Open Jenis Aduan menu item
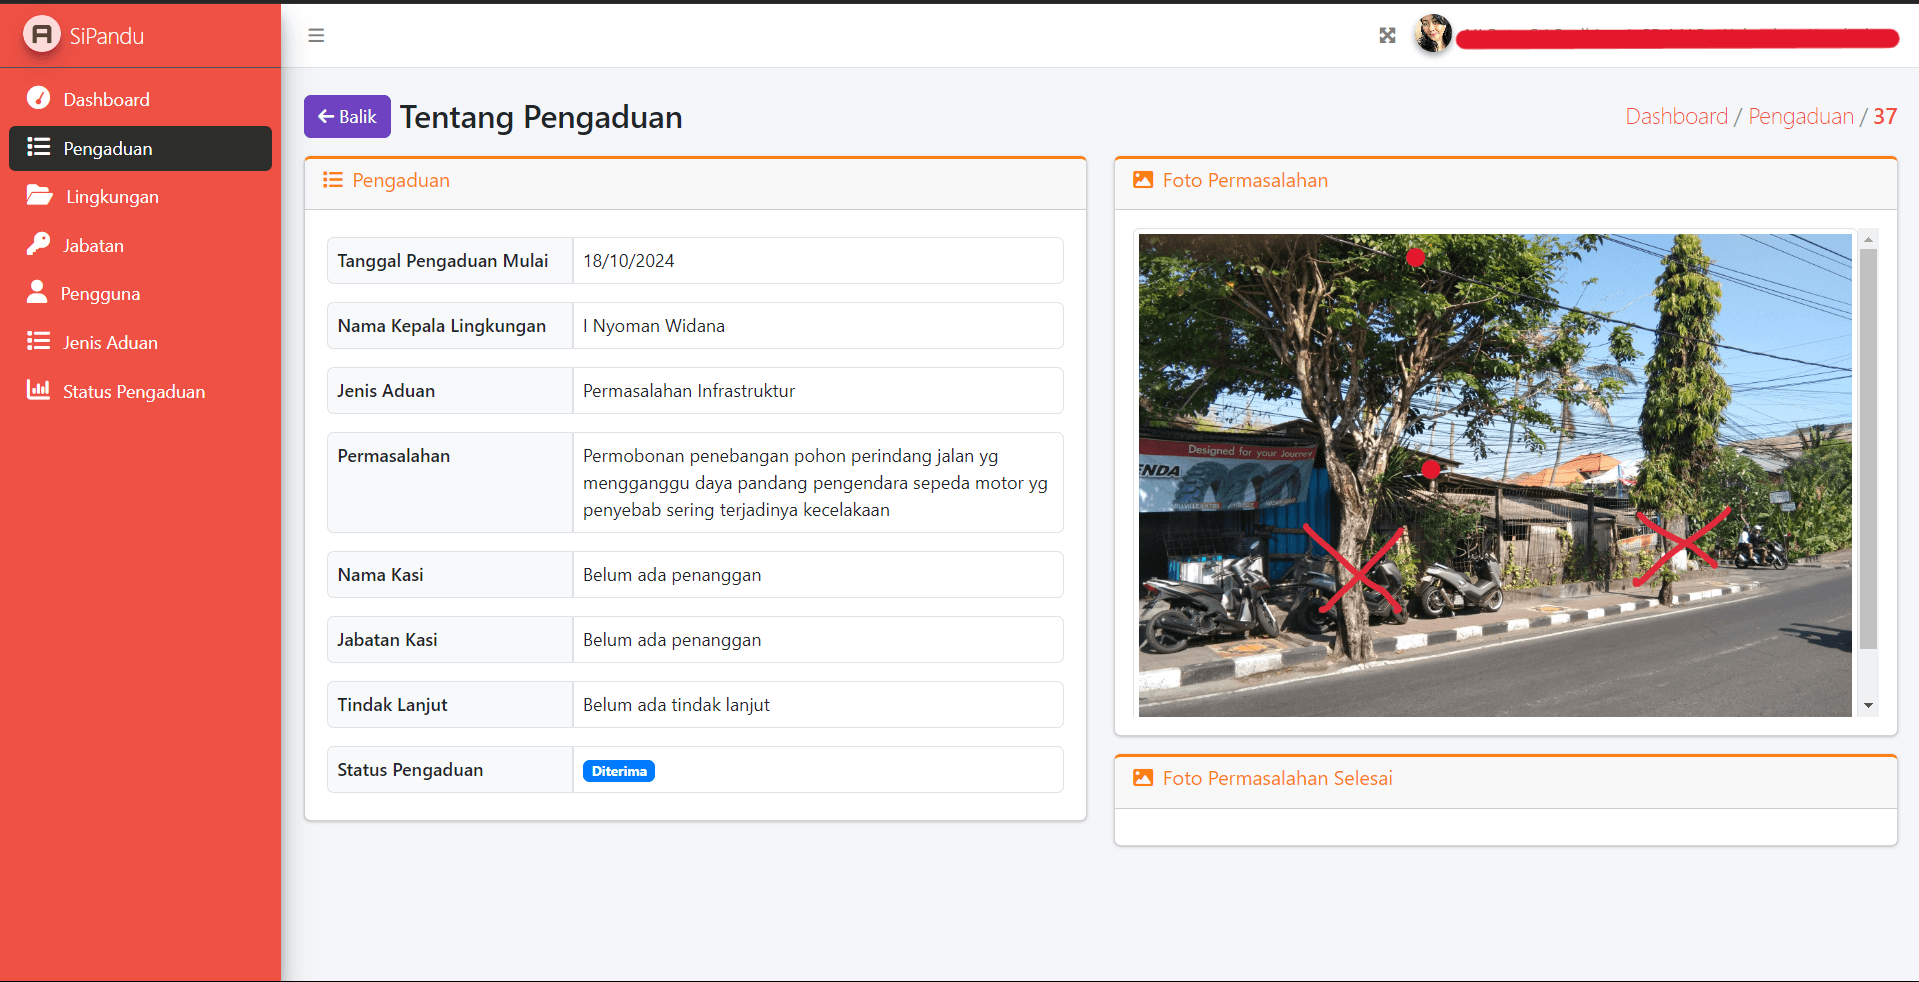 110,343
